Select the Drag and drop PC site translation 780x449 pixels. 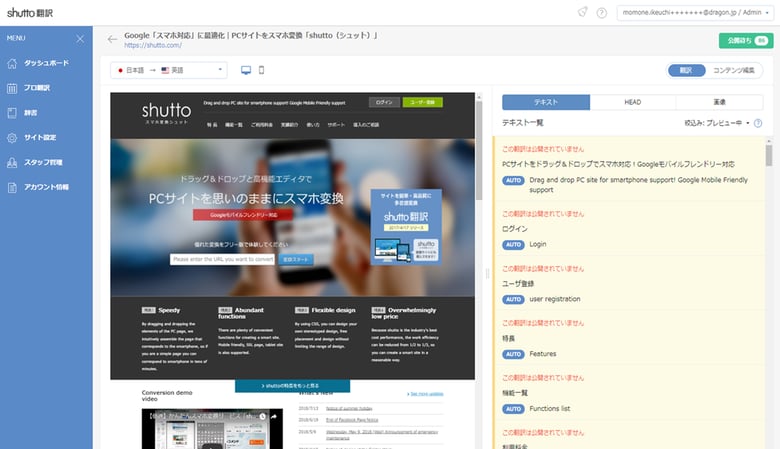coord(638,185)
